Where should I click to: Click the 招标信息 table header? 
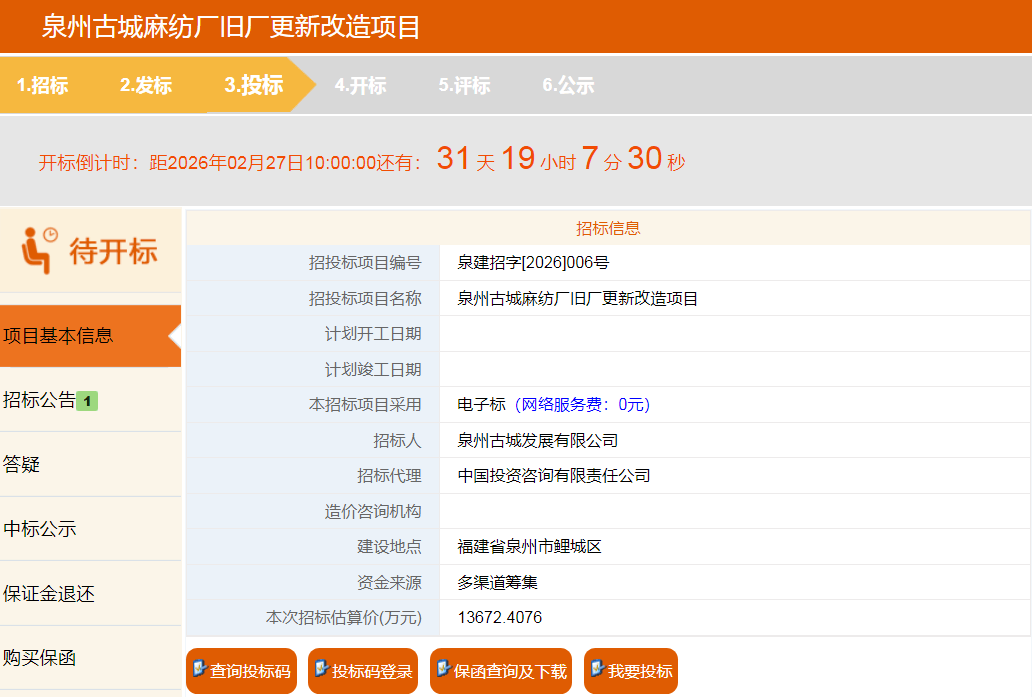(608, 228)
